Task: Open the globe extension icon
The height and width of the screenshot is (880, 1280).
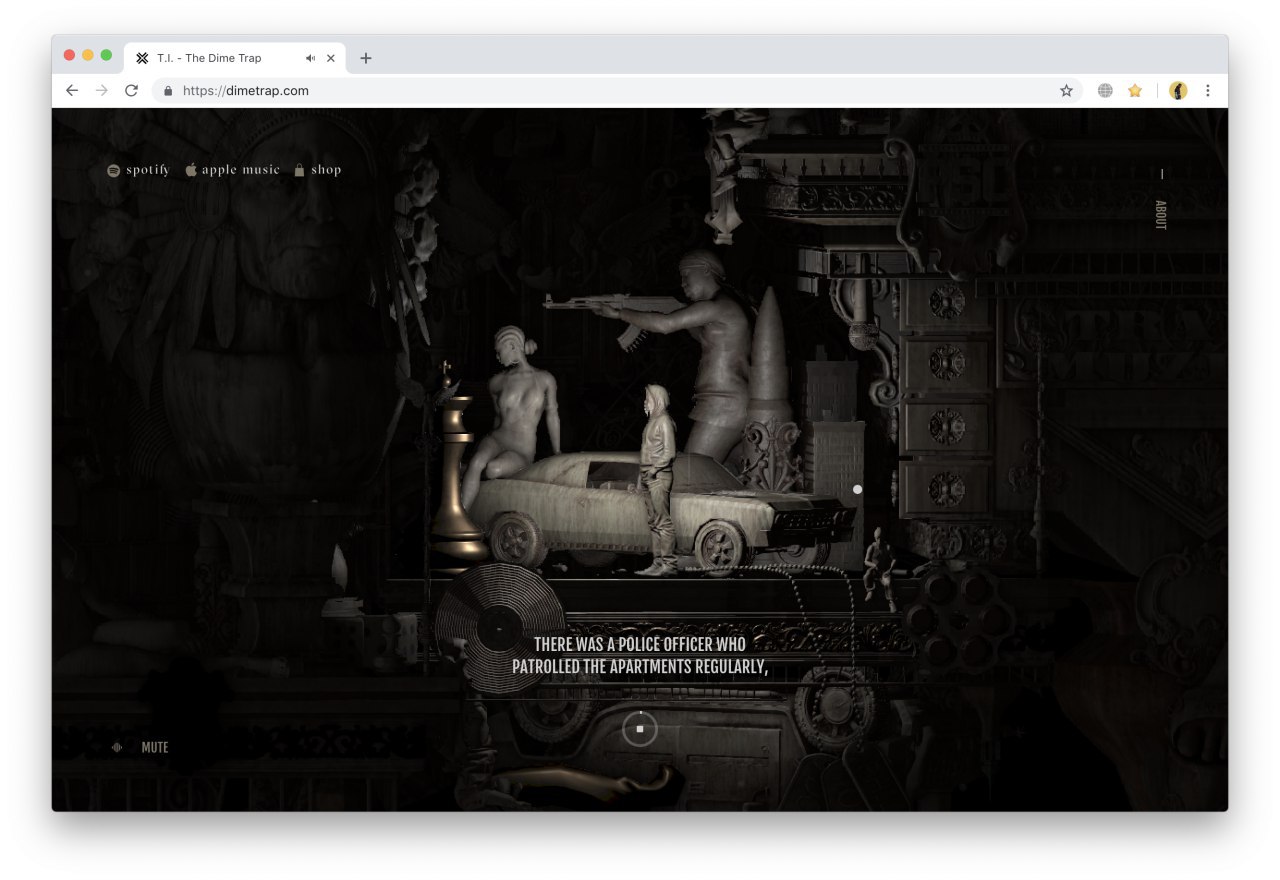Action: (x=1105, y=90)
